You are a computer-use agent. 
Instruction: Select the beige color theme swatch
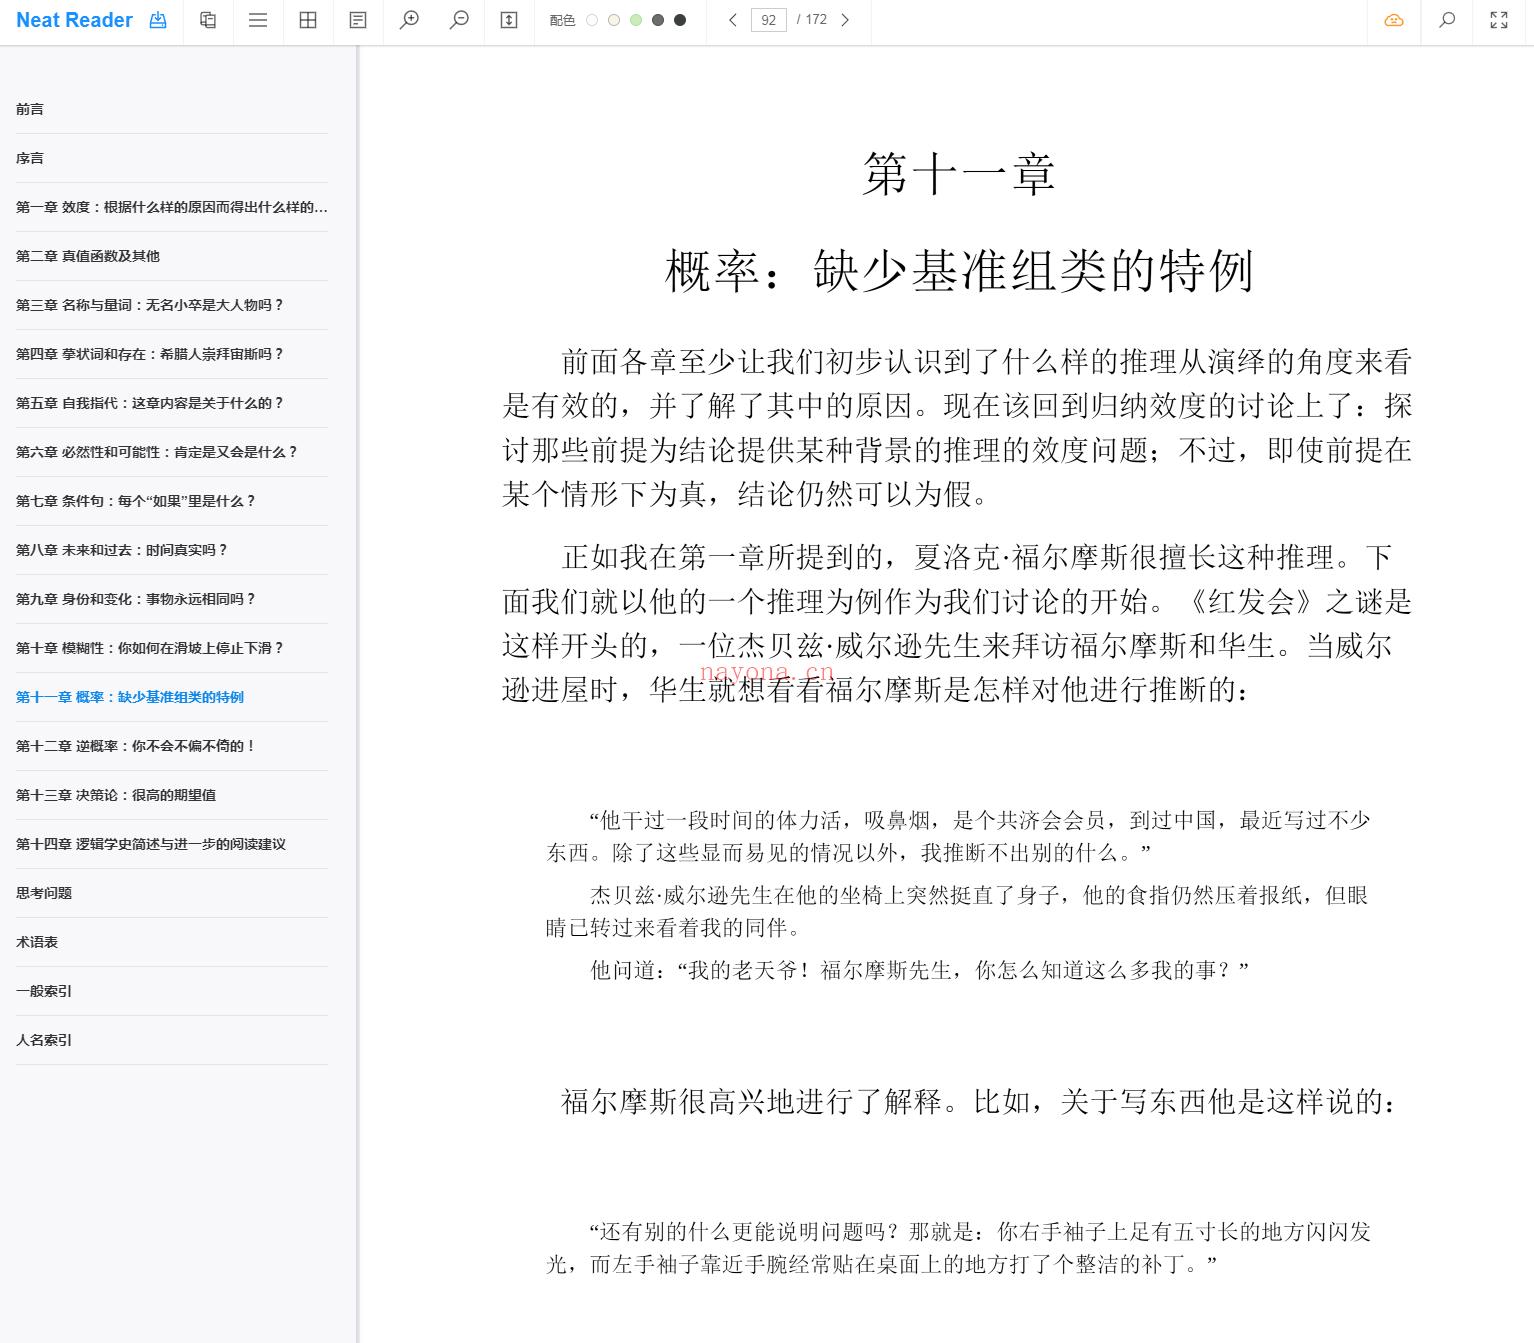click(x=614, y=20)
